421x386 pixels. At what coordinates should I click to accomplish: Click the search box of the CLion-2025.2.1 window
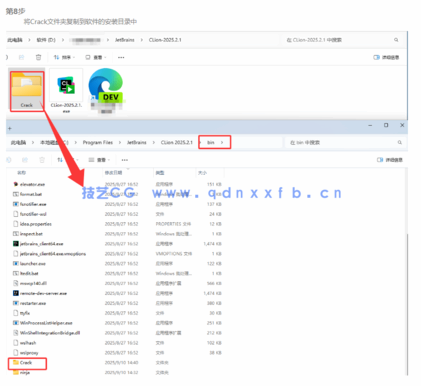343,40
